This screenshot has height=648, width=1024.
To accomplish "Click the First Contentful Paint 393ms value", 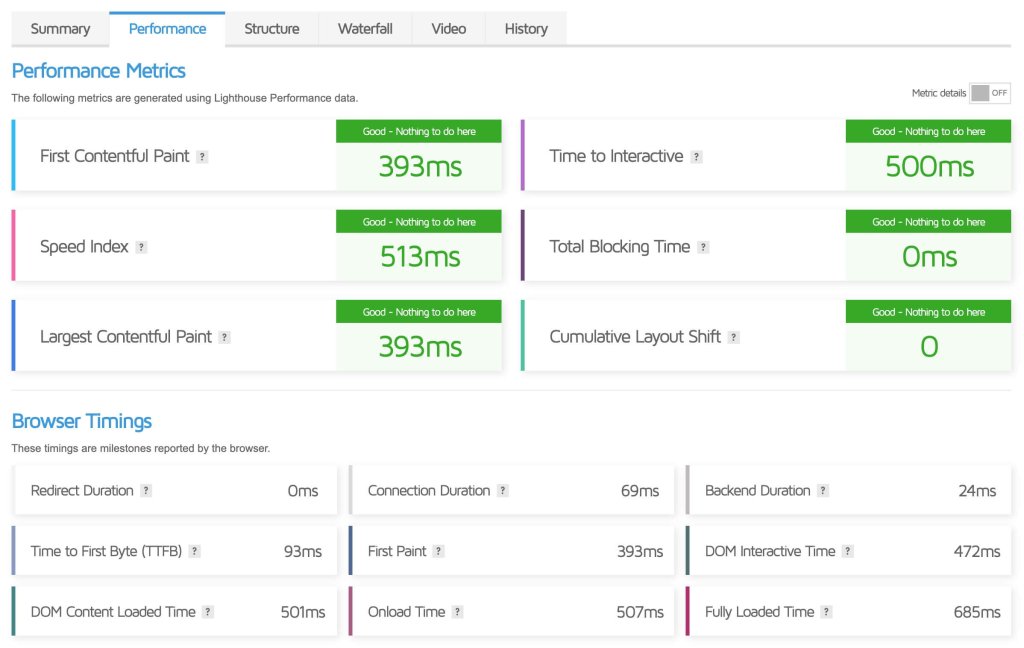I will pos(420,167).
